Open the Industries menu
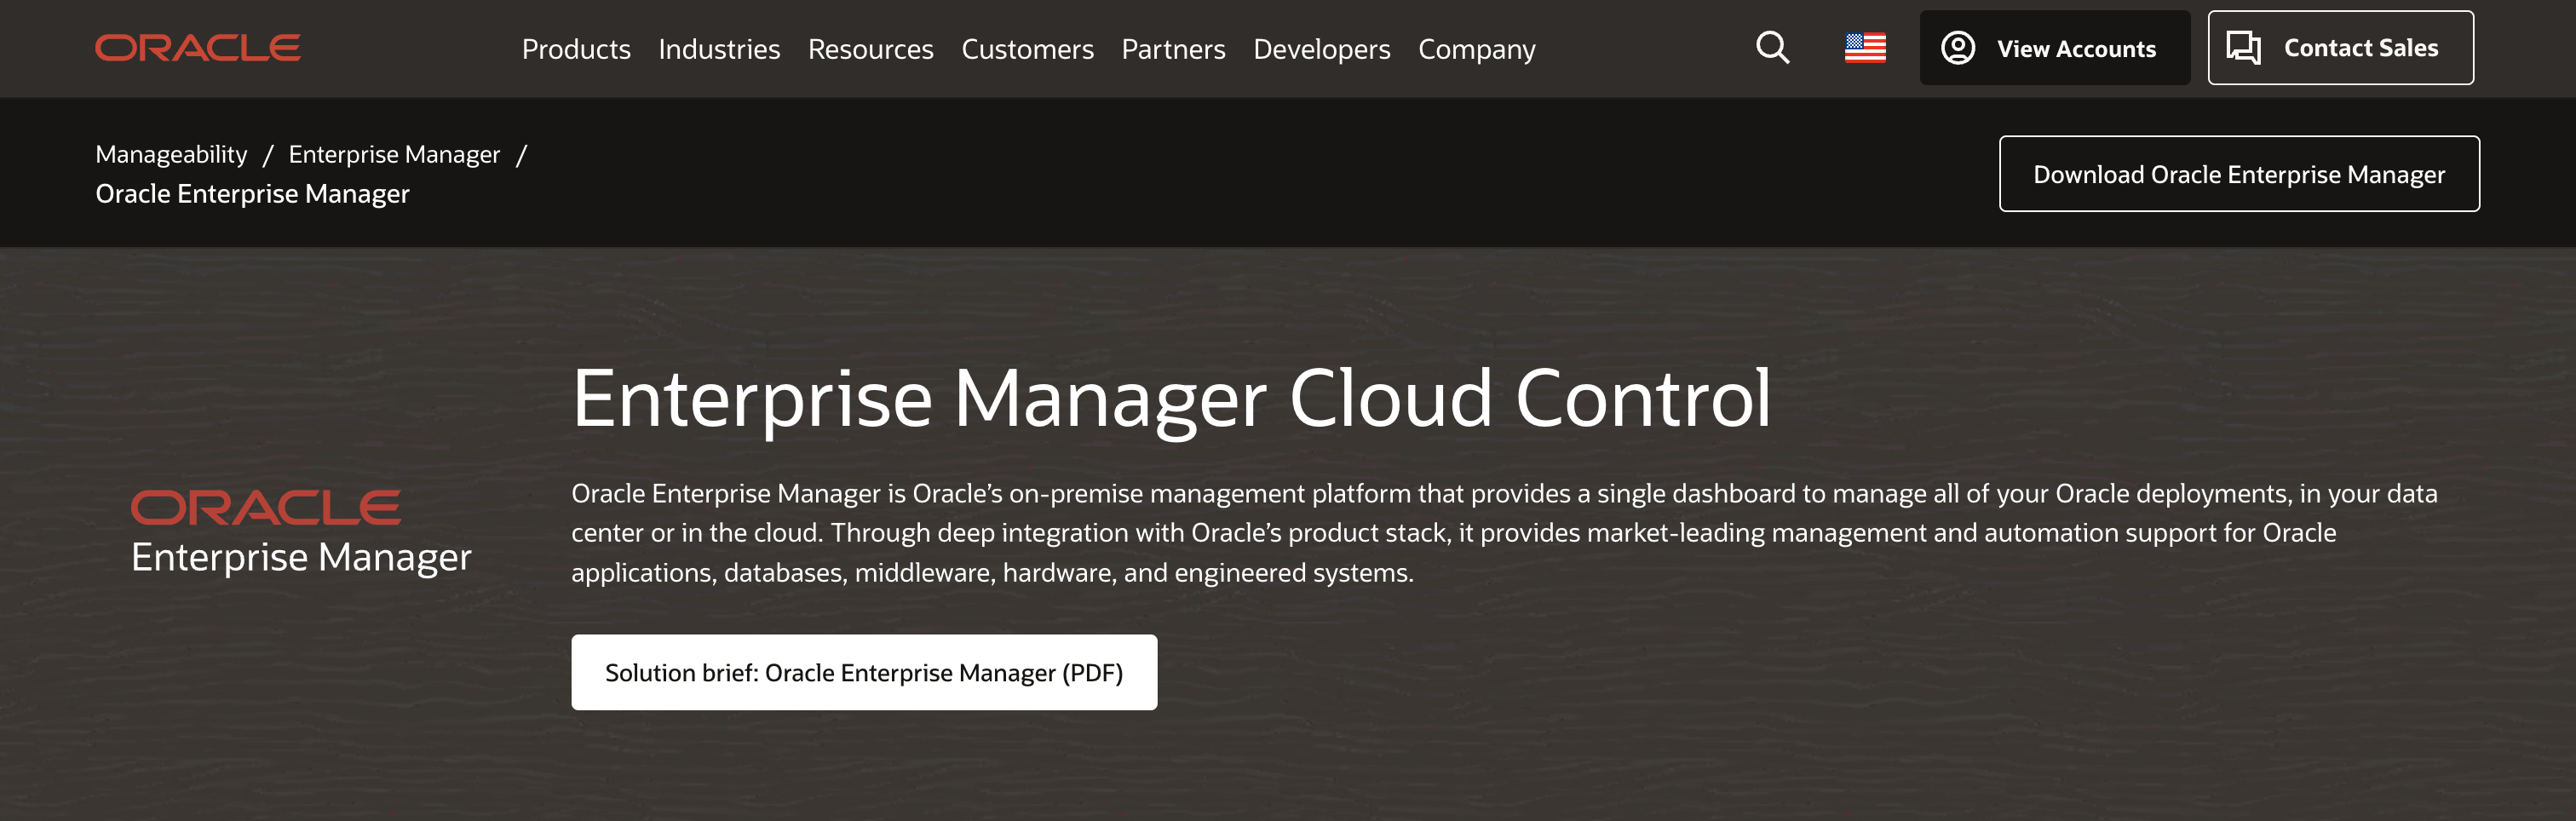 (719, 49)
